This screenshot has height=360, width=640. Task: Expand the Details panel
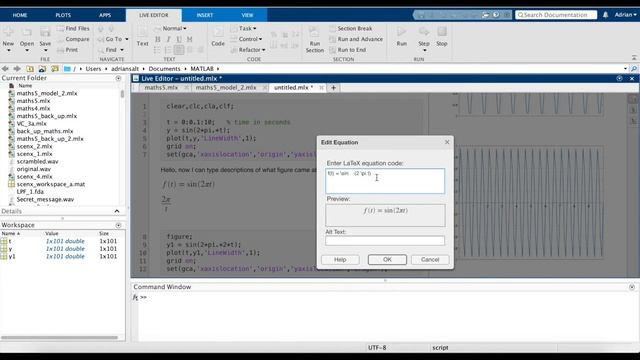[117, 211]
